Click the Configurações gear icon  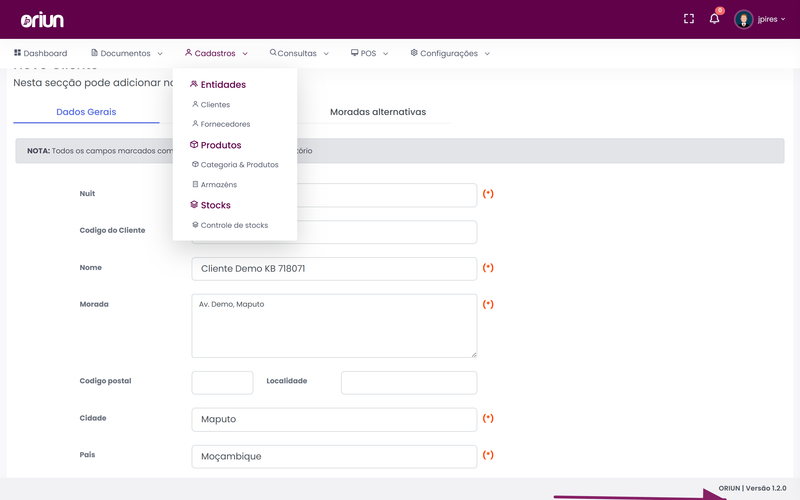[x=414, y=53]
